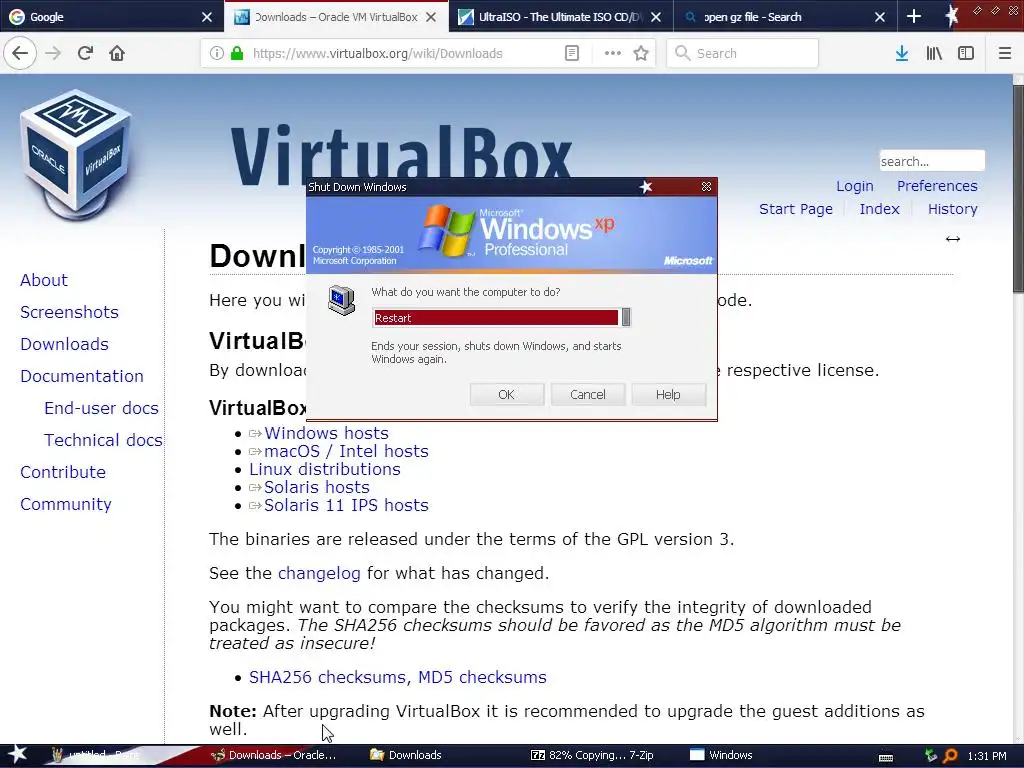Image resolution: width=1024 pixels, height=768 pixels.
Task: Click the green padlock security icon
Action: (237, 53)
